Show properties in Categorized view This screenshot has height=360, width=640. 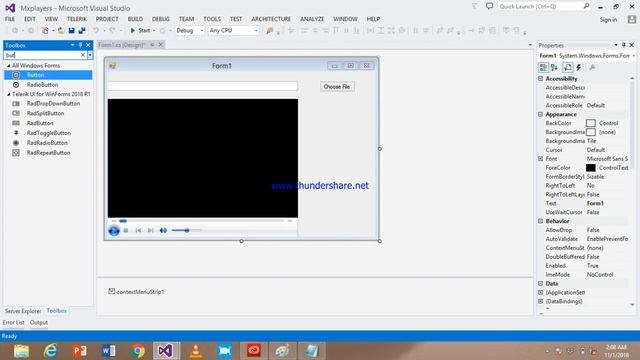coord(543,67)
